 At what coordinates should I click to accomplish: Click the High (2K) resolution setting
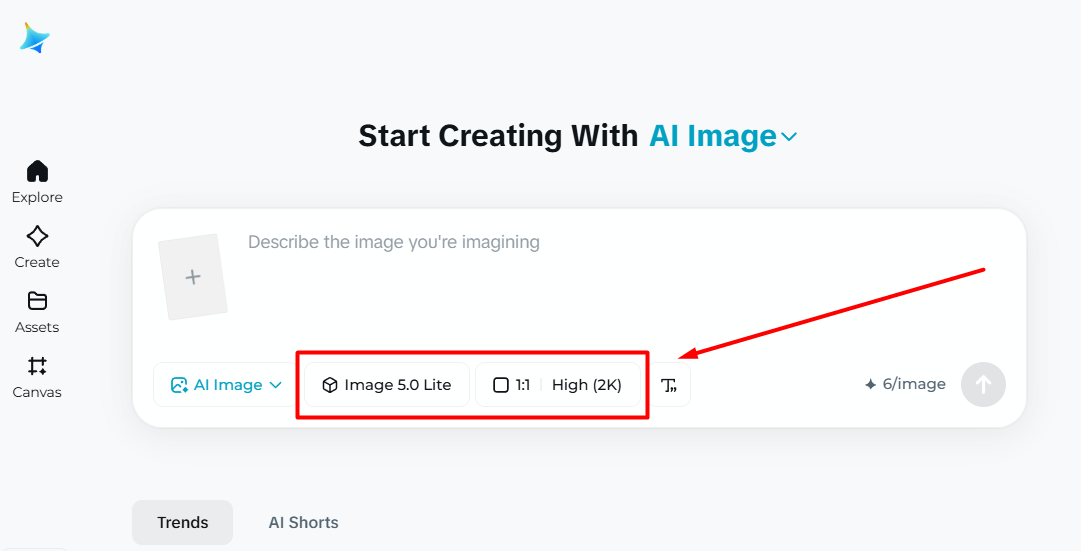click(x=587, y=385)
